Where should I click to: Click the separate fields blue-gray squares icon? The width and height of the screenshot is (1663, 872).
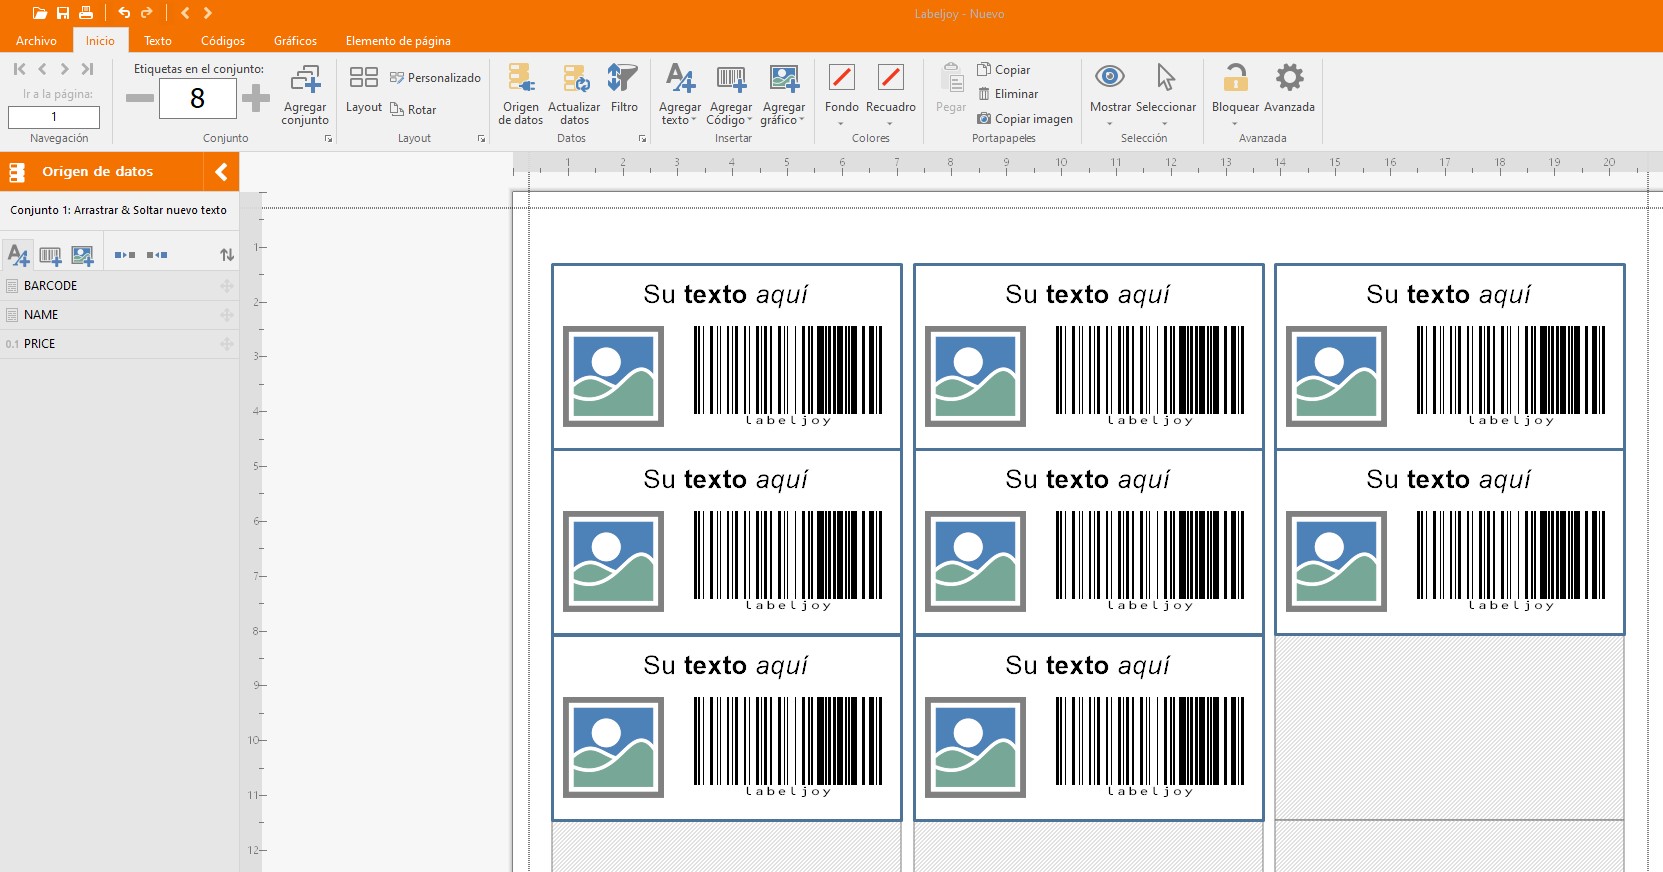click(125, 255)
